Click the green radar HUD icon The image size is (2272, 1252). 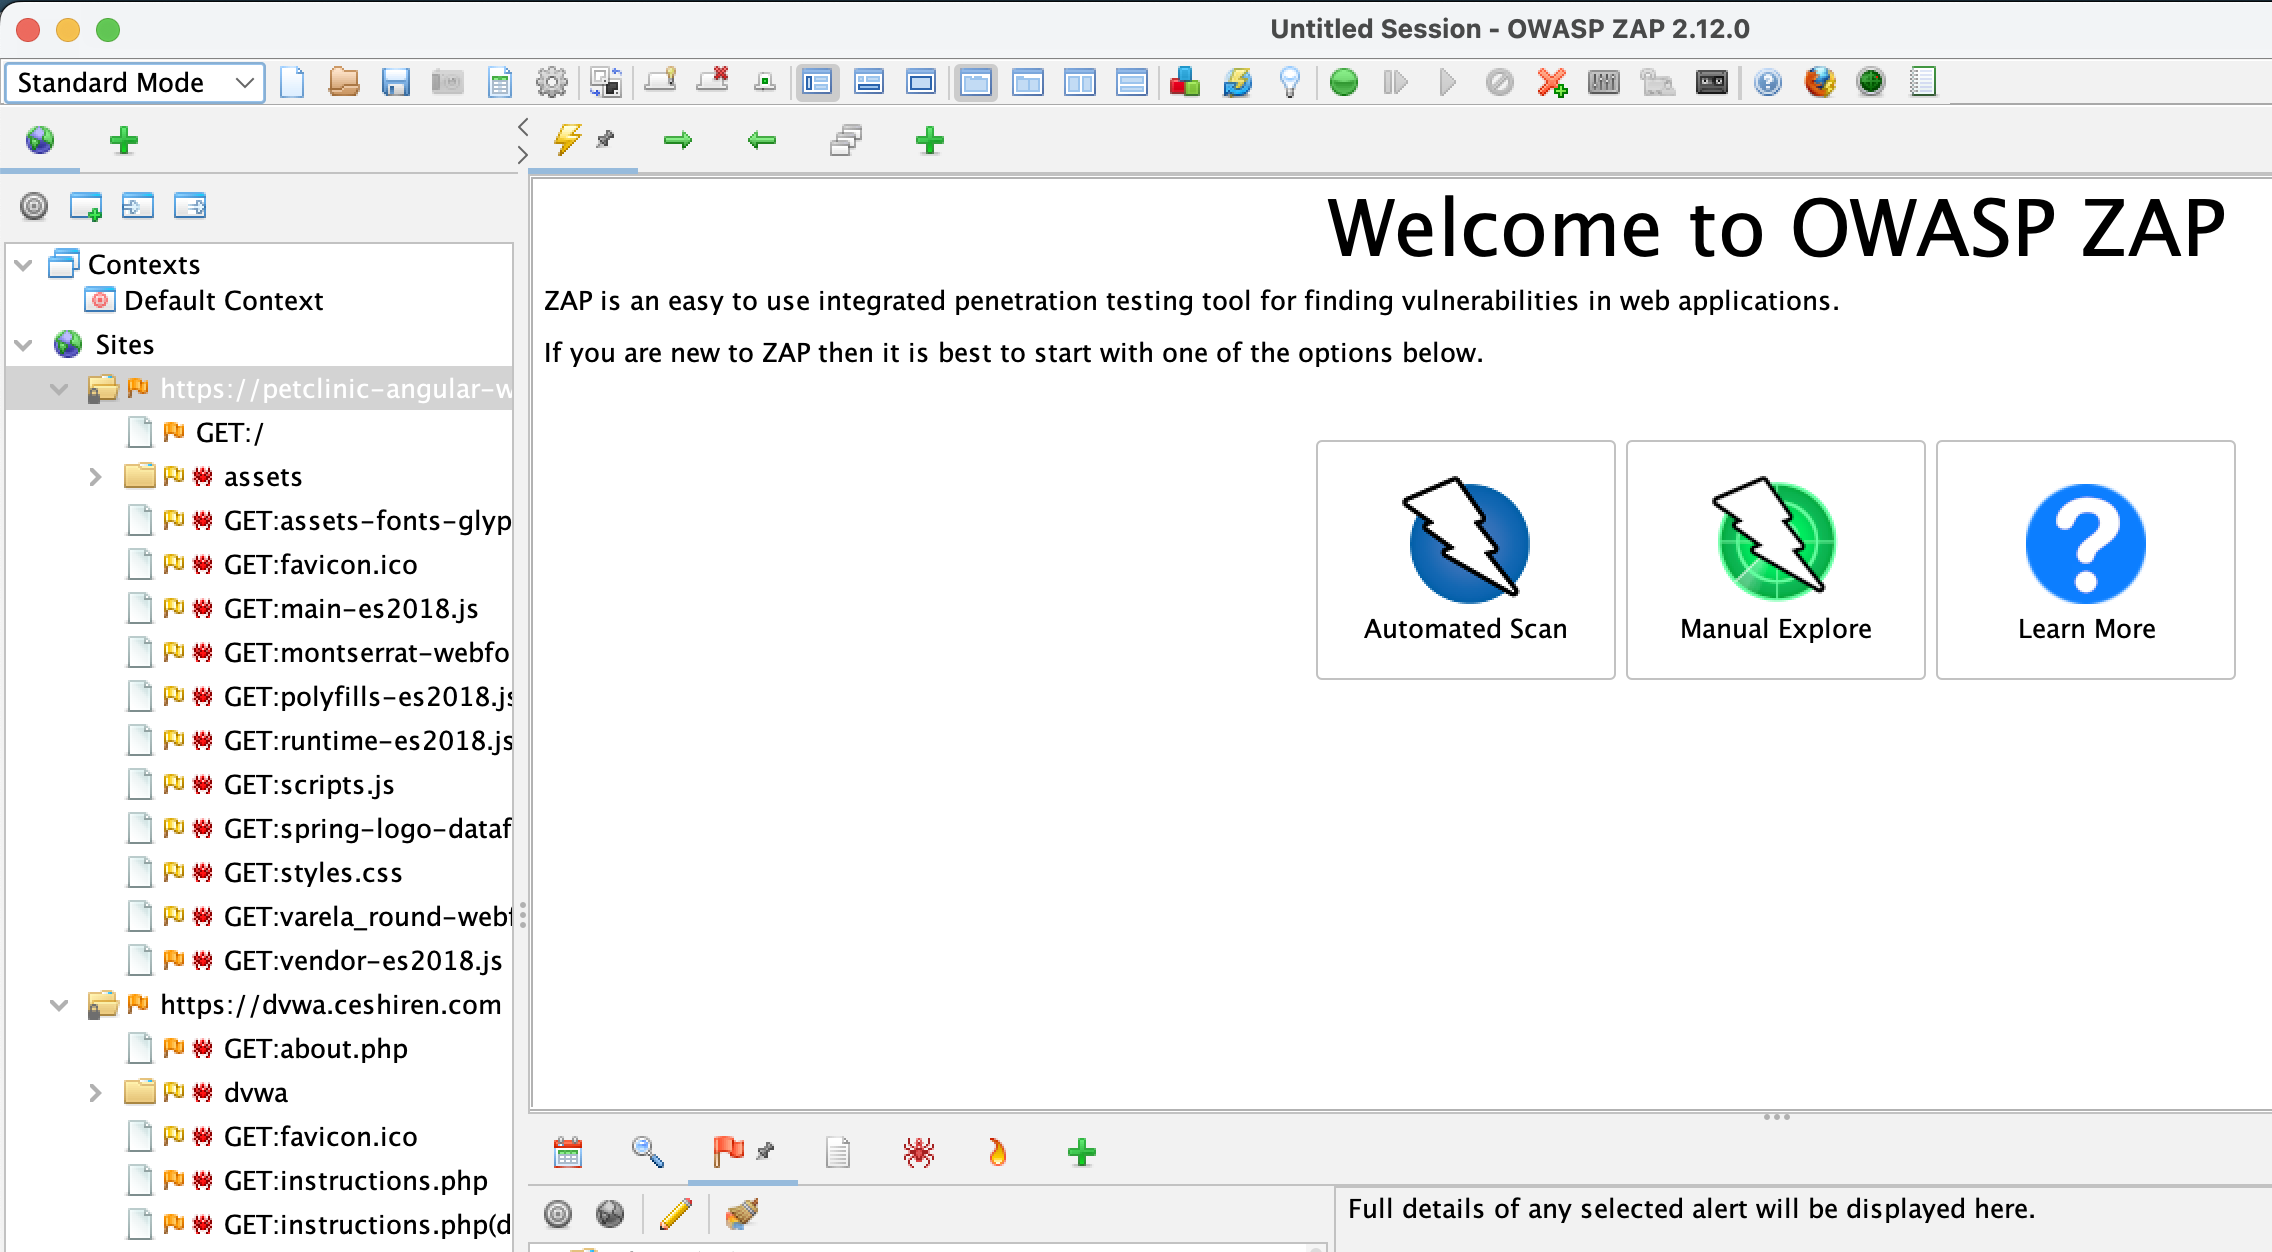click(1871, 83)
